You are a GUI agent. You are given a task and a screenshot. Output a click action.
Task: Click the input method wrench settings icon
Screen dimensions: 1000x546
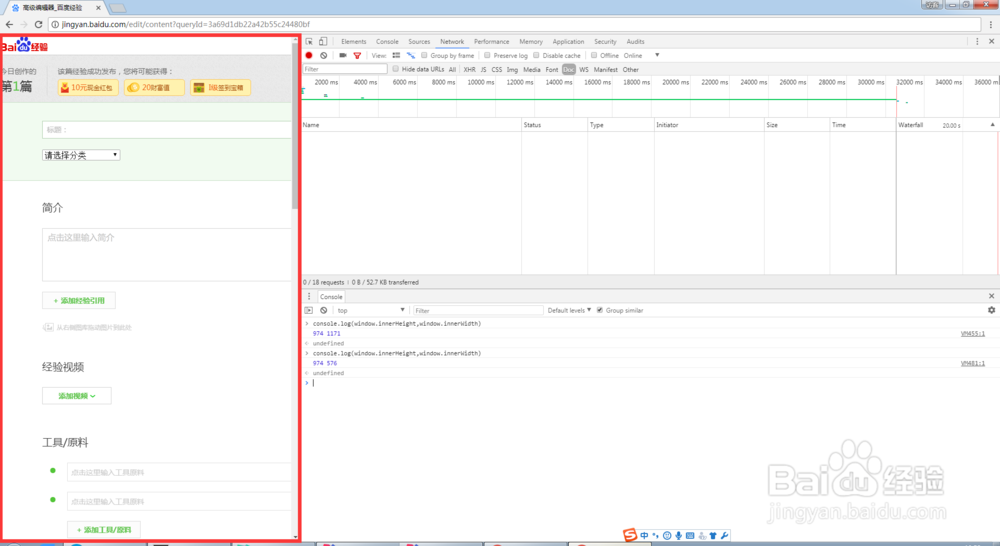coord(724,536)
